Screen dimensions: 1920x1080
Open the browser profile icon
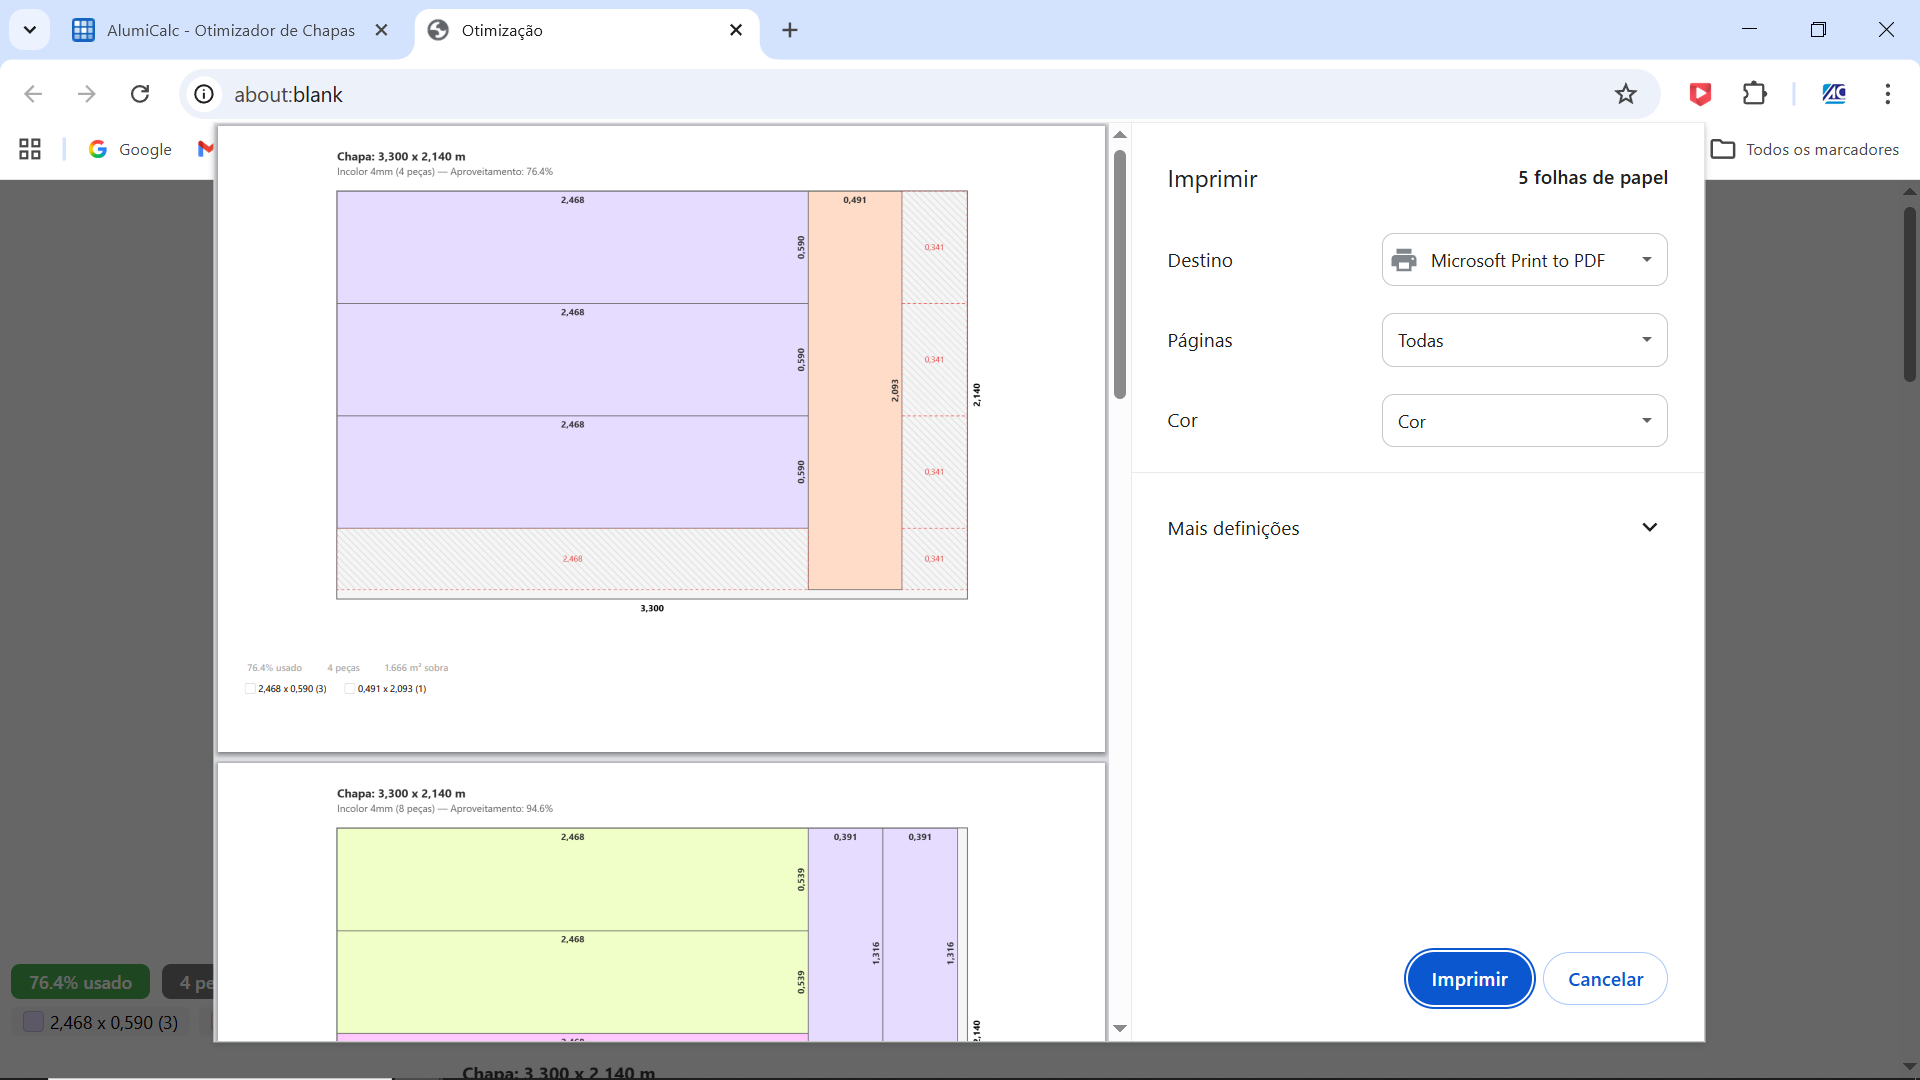(1834, 94)
